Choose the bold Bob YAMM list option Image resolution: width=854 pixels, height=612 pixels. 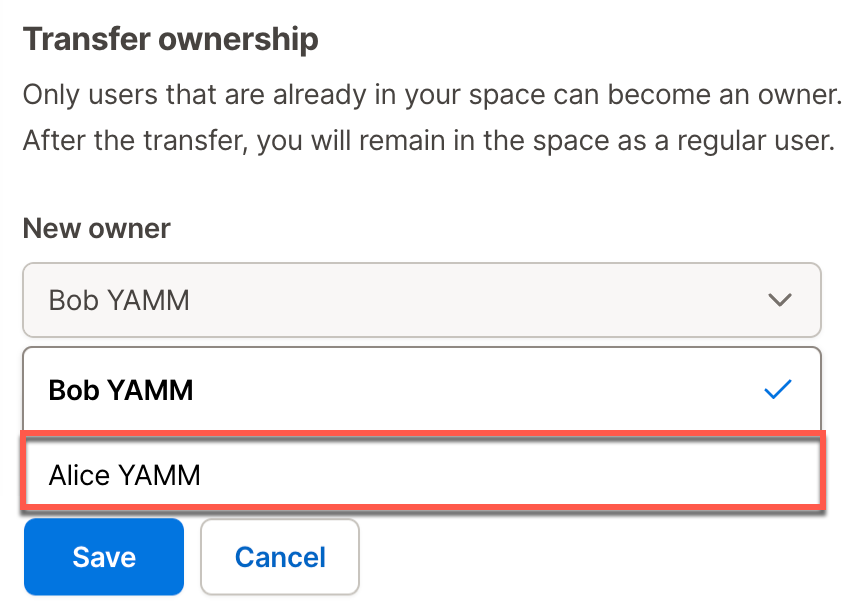[x=422, y=390]
